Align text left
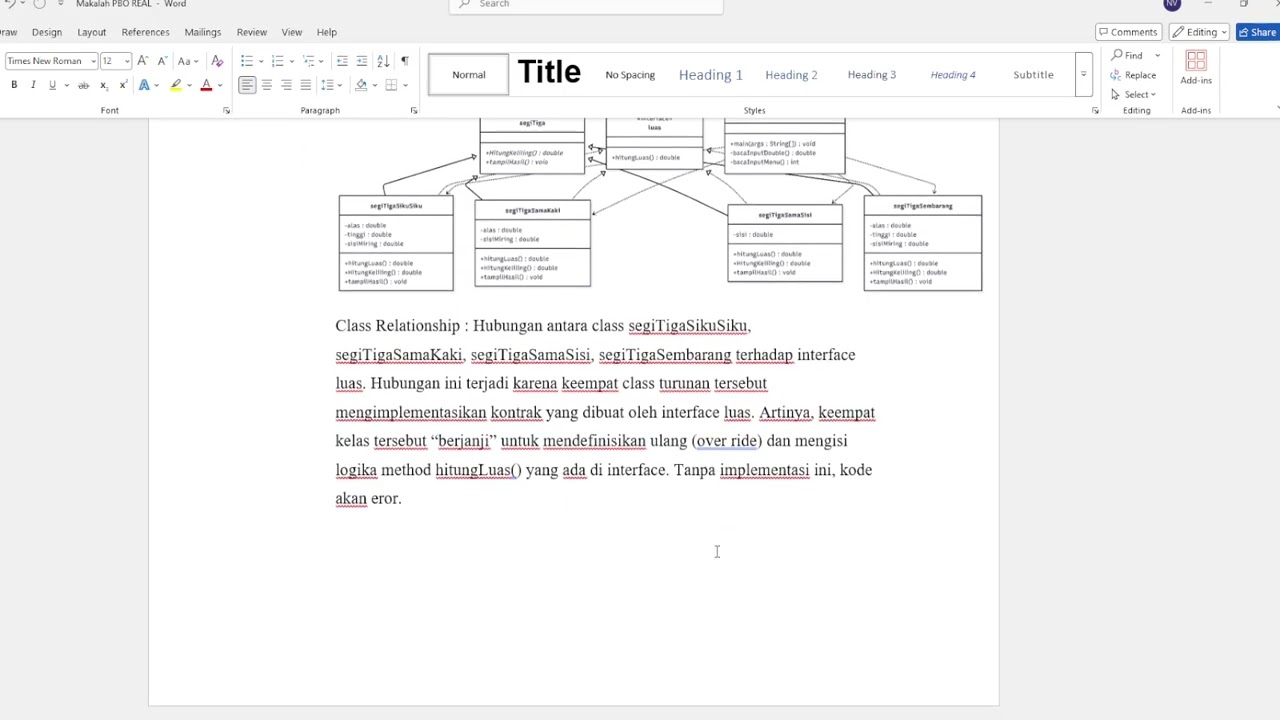Image resolution: width=1280 pixels, height=720 pixels. [247, 85]
